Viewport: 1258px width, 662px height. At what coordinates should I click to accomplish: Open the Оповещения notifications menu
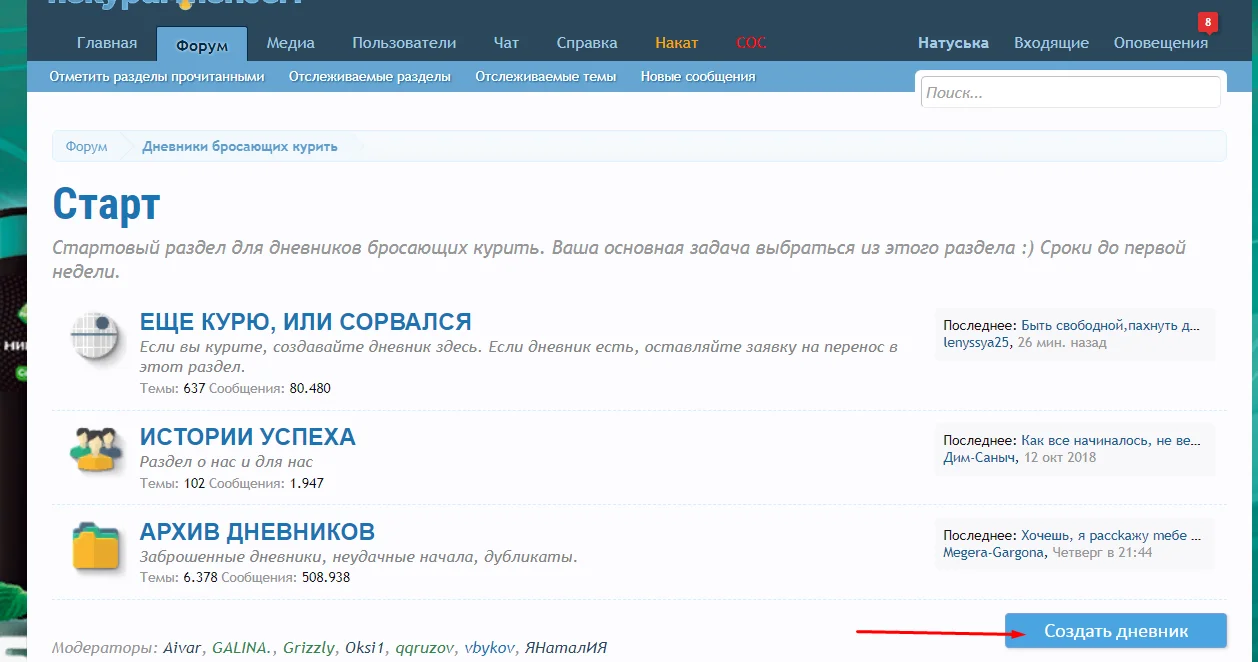[1160, 43]
